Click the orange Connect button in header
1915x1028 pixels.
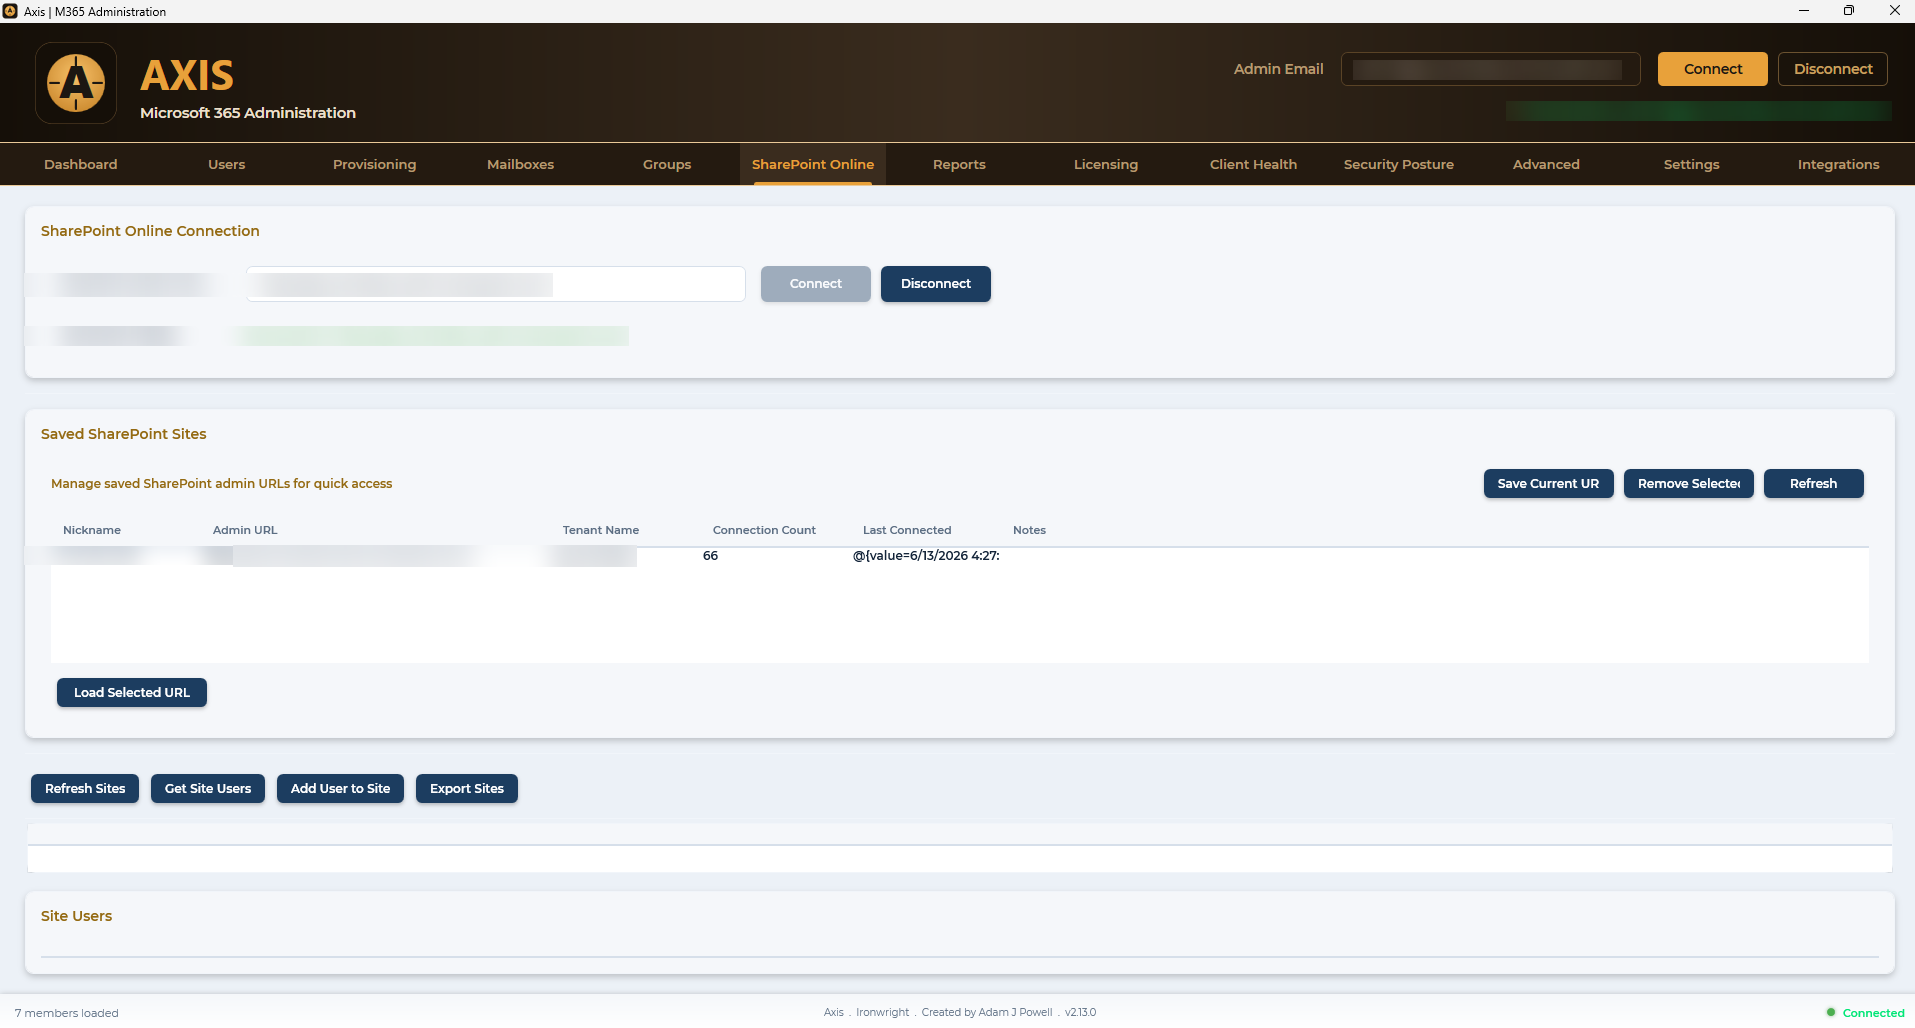point(1712,69)
